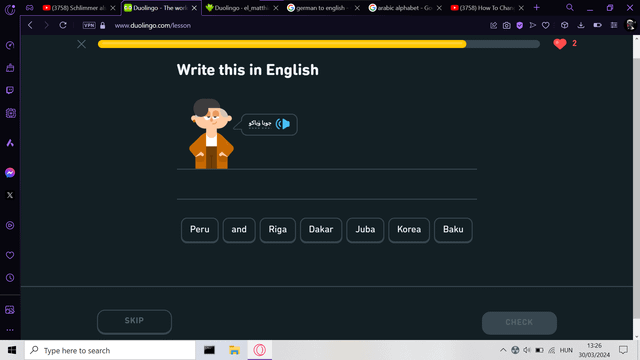Tap the Juba word tile
The width and height of the screenshot is (640, 360).
click(365, 230)
